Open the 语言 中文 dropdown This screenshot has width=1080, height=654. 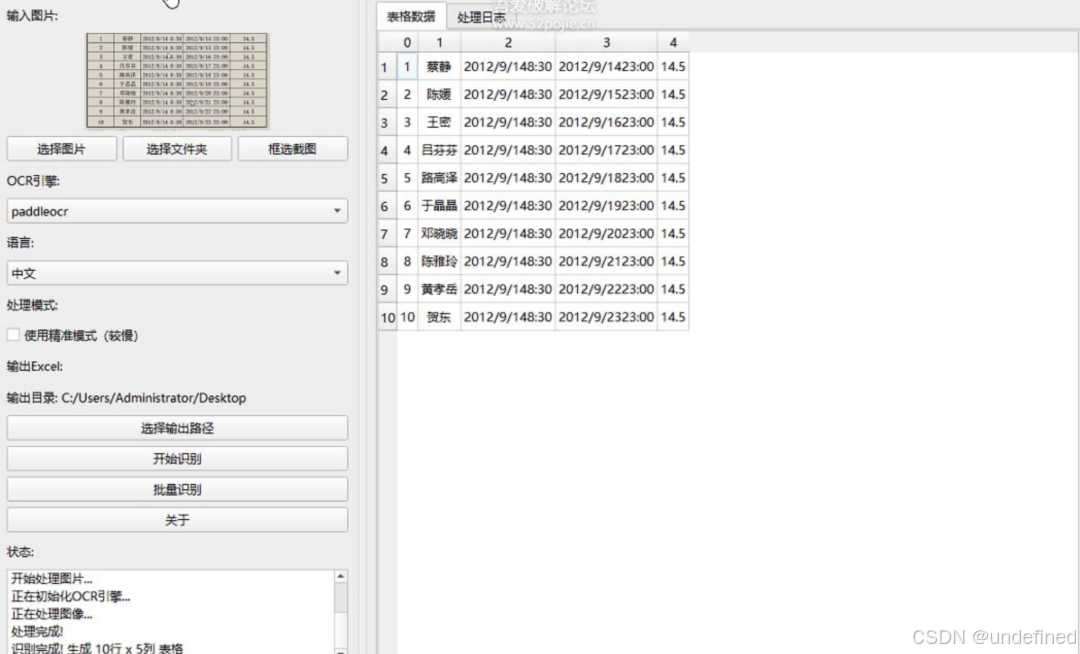[177, 273]
